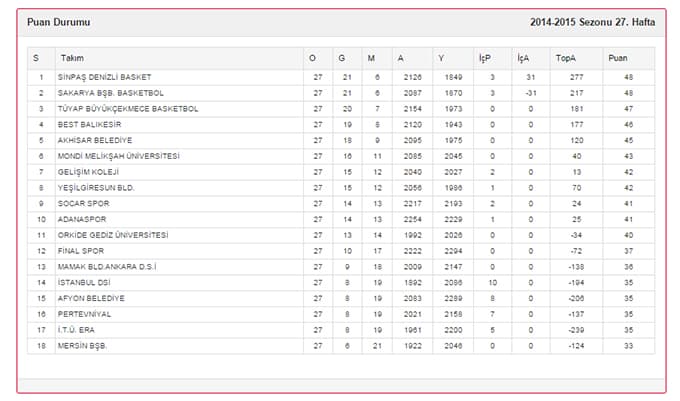This screenshot has height=401, width=680.
Task: Select İSTANBUL DSİ team row
Action: pos(341,283)
